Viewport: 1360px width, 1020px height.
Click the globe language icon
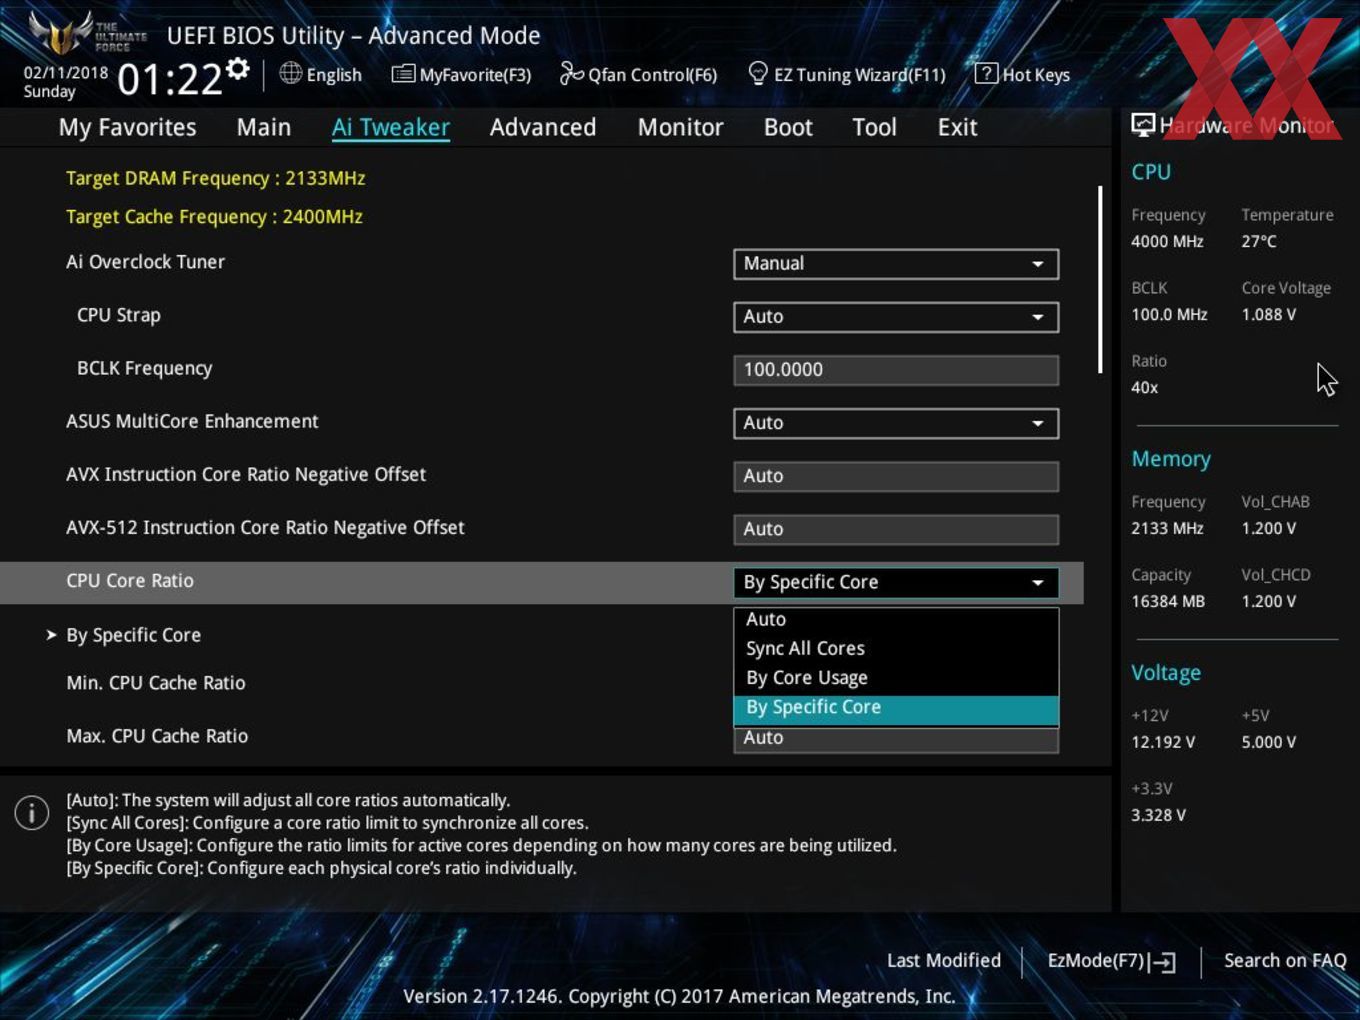(290, 73)
